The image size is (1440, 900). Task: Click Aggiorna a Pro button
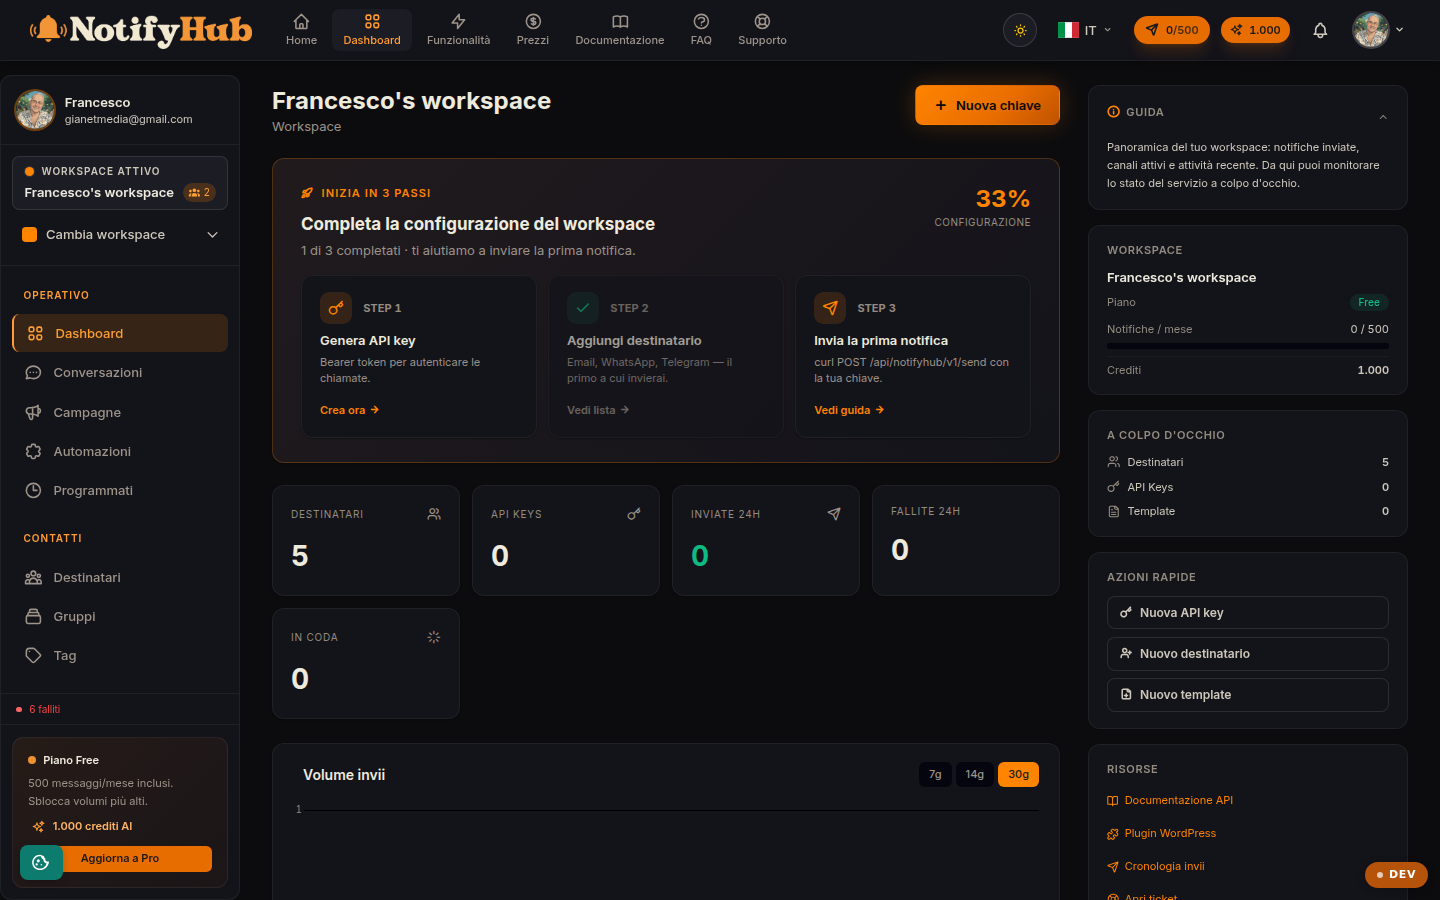click(120, 859)
